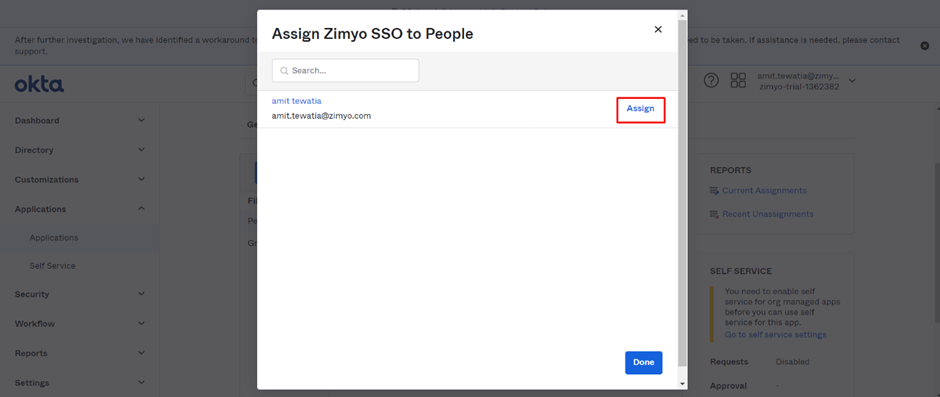This screenshot has height=397, width=940.
Task: Click the Current Assignments report icon
Action: pos(714,191)
